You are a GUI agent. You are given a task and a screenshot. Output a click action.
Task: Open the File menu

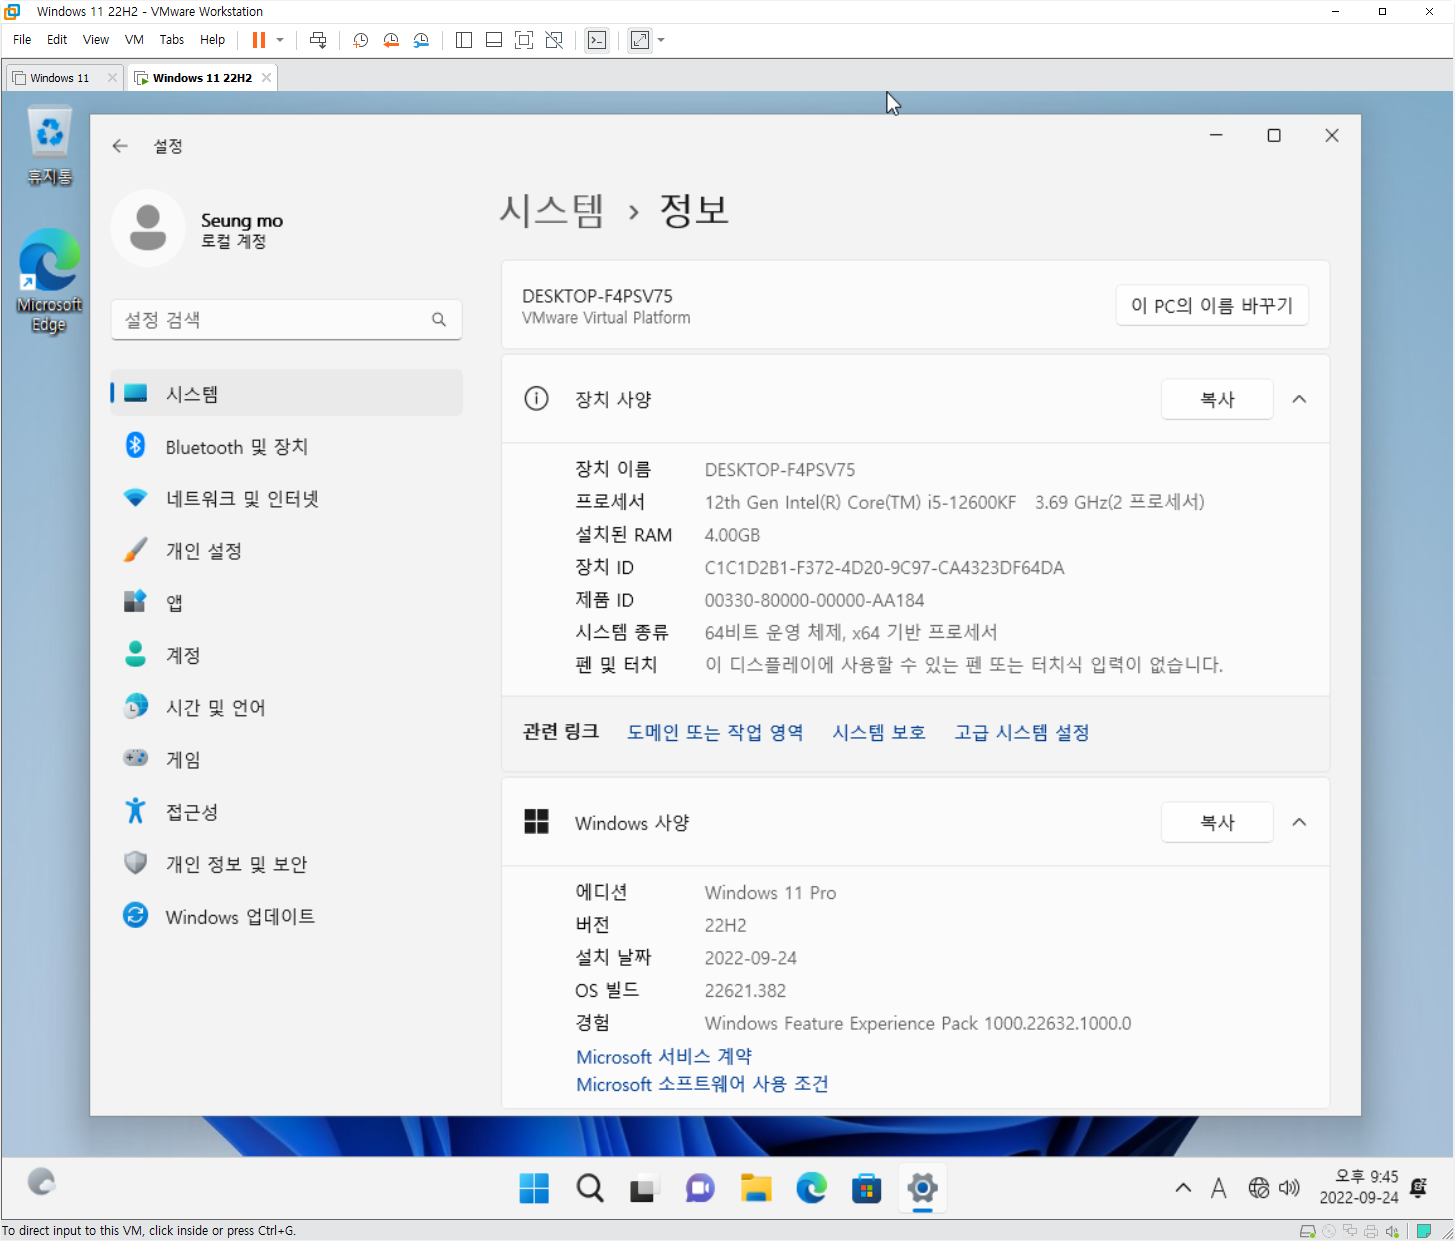click(x=22, y=40)
